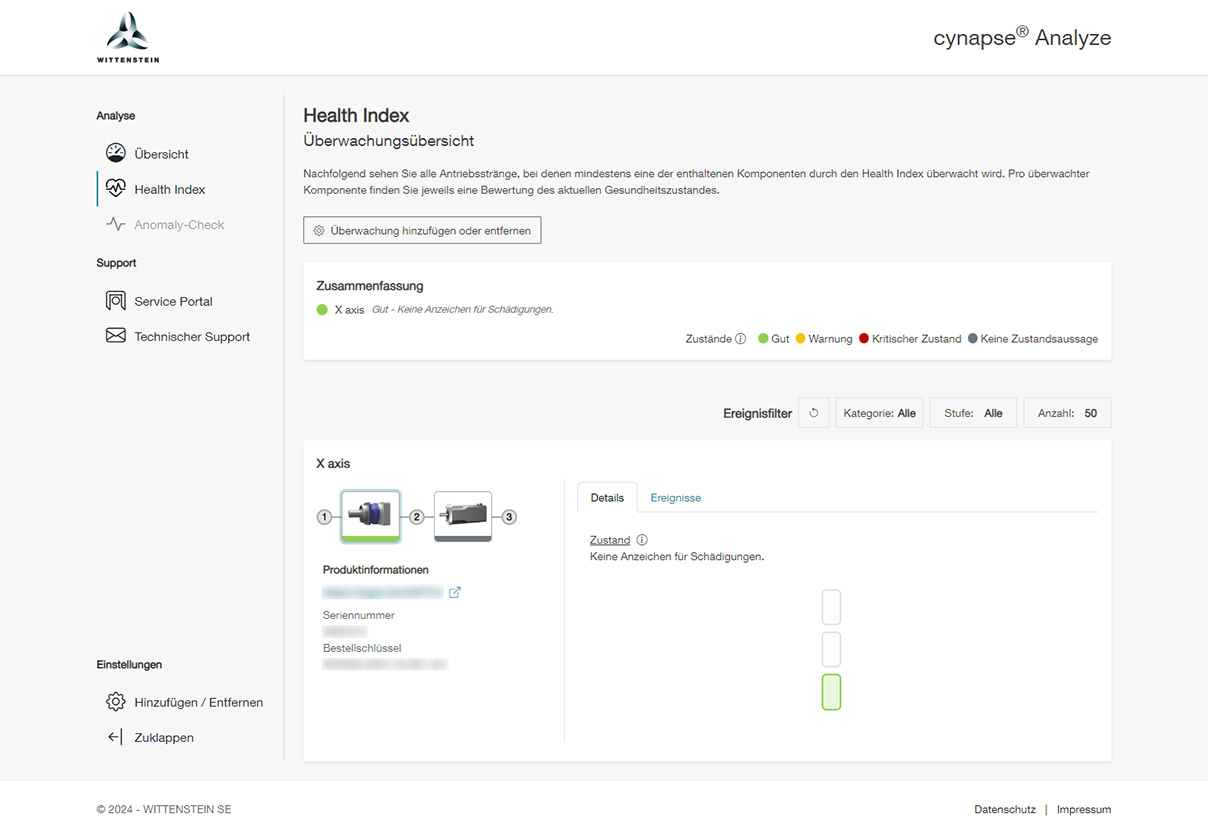Click the red Kritischer Zustand legend swatch
The image size is (1208, 823).
tap(863, 339)
